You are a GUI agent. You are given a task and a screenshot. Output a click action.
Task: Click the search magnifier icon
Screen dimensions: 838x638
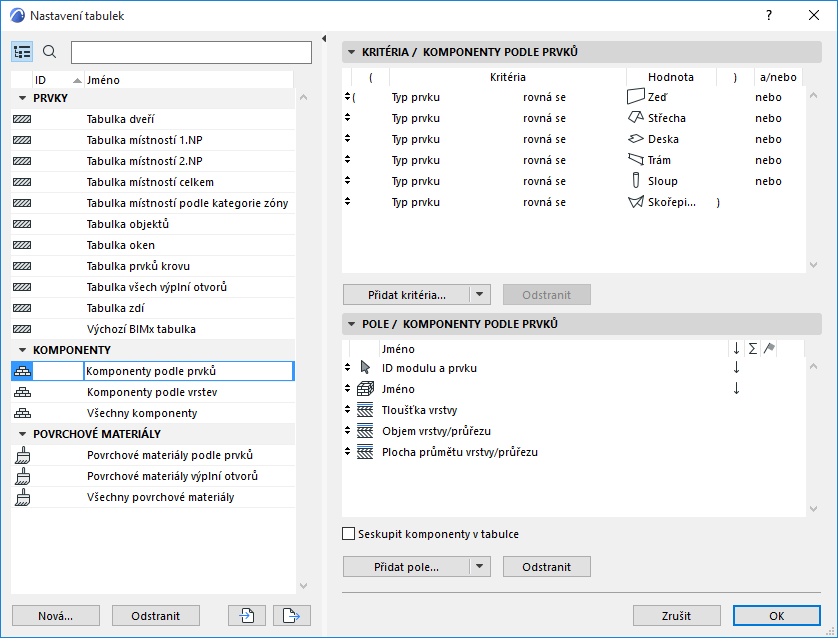pyautogui.click(x=50, y=52)
